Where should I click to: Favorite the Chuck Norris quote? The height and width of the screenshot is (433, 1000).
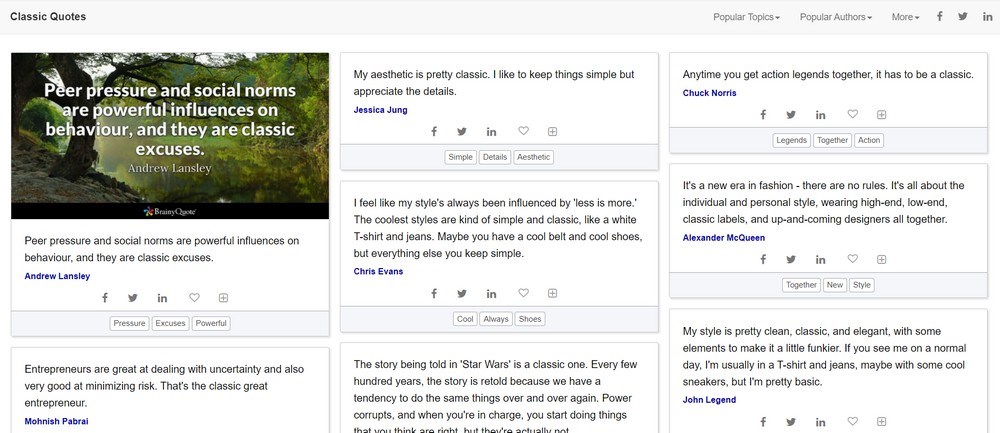click(853, 114)
